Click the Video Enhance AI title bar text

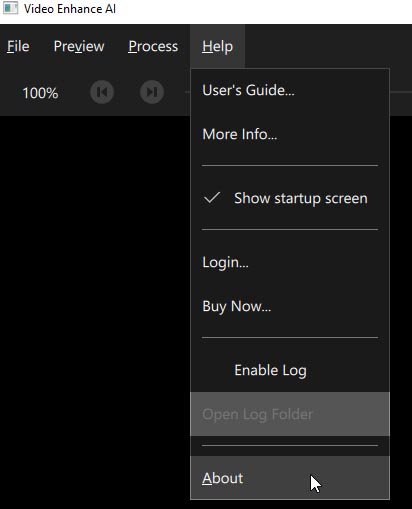(x=70, y=9)
